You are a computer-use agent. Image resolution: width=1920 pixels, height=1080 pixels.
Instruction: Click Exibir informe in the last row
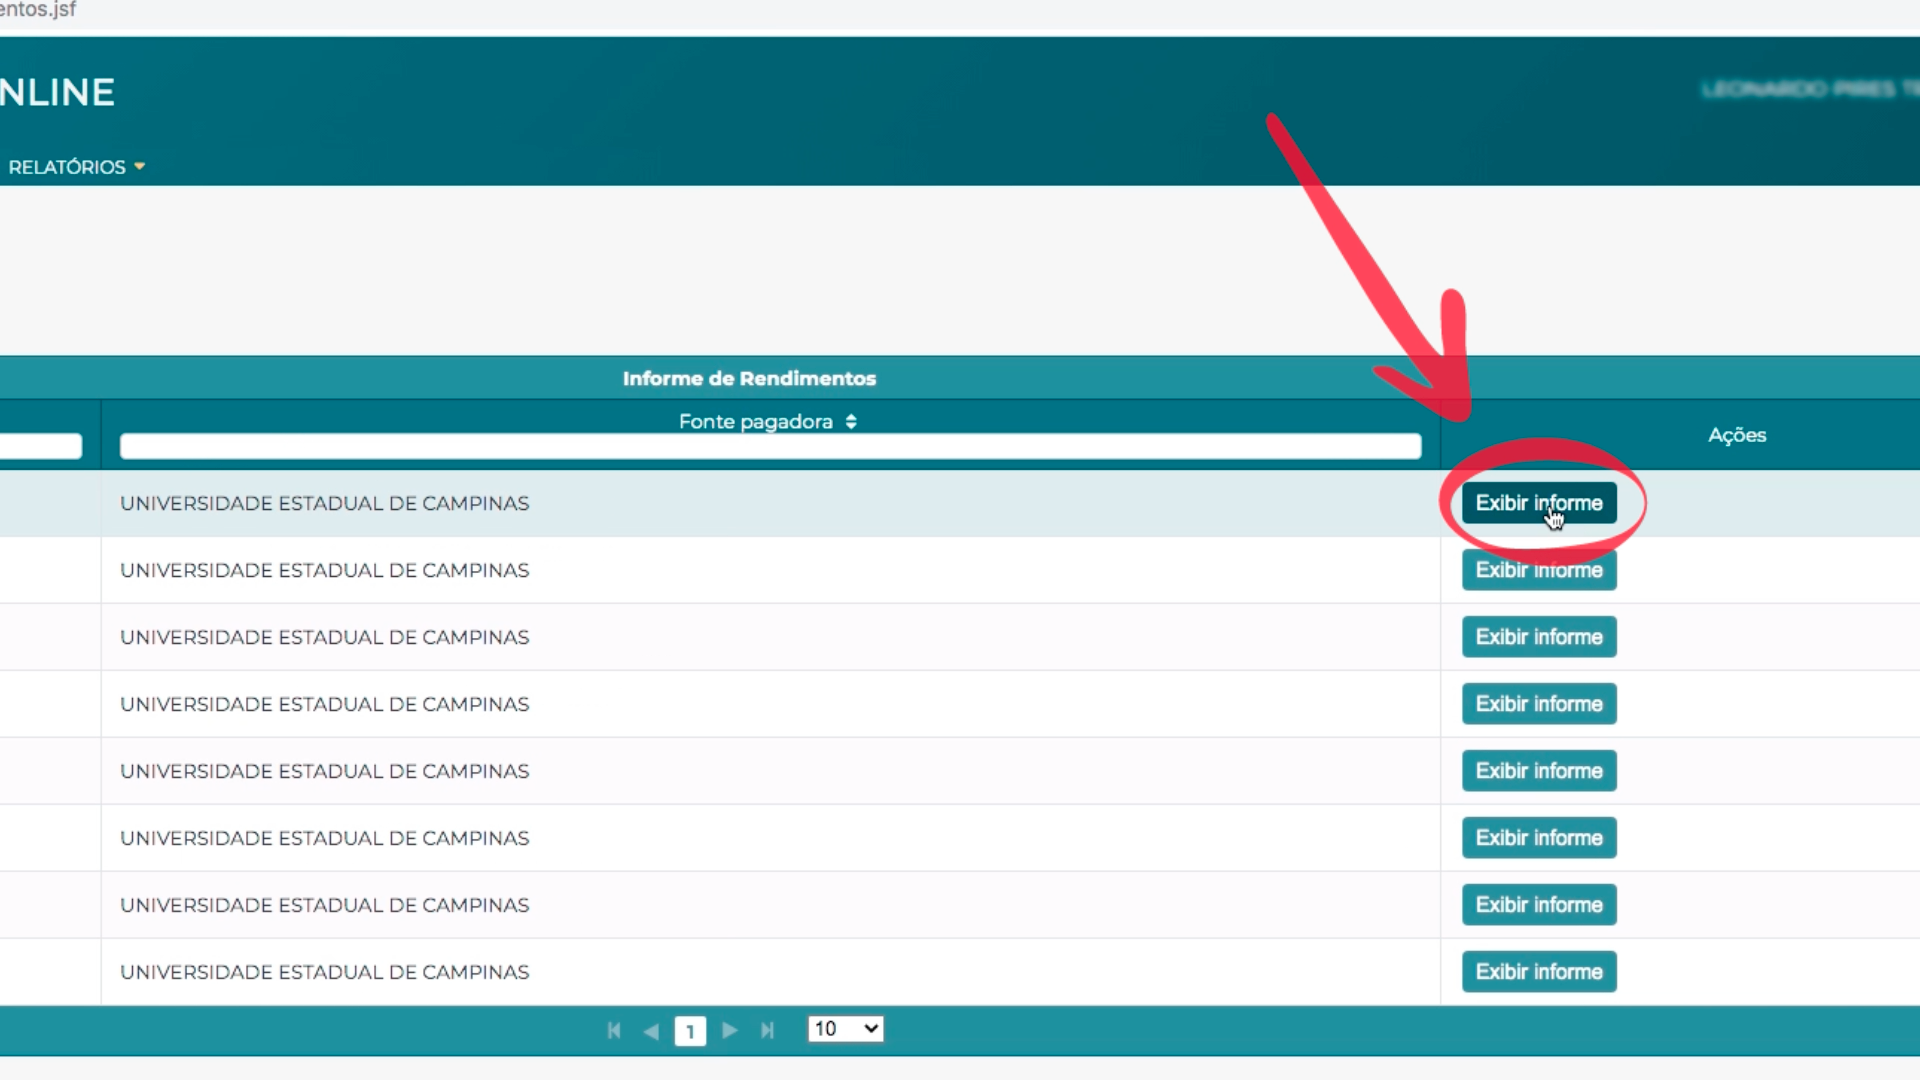tap(1539, 972)
